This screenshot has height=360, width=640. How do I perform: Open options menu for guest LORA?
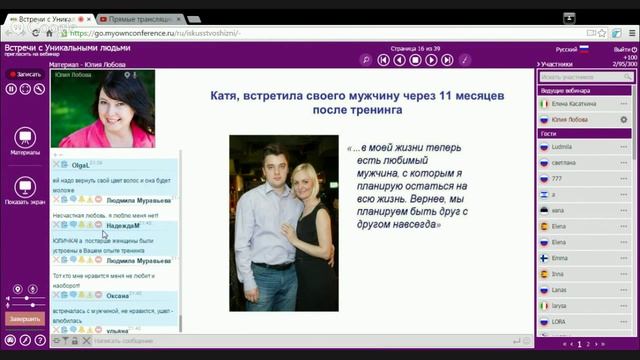pyautogui.click(x=624, y=322)
